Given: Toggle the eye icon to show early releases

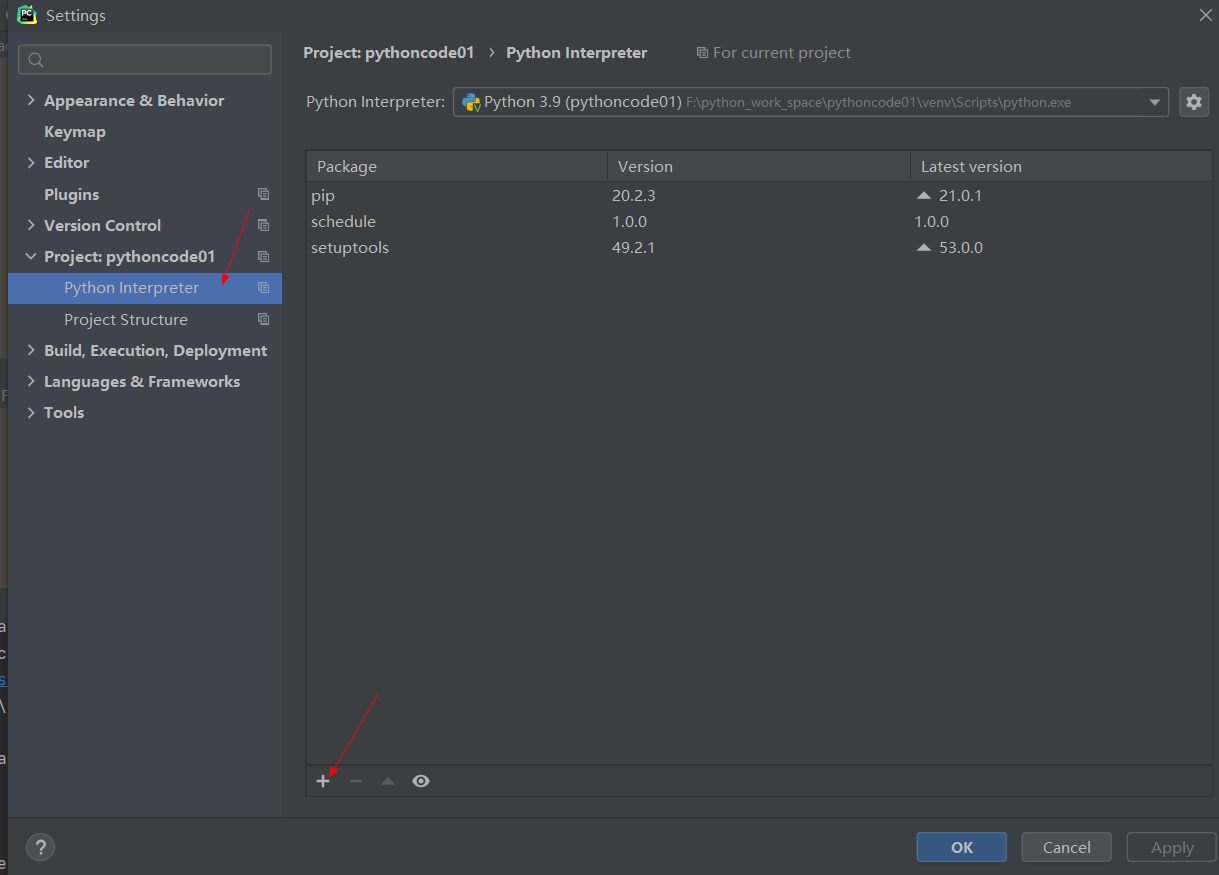Looking at the screenshot, I should tap(420, 780).
